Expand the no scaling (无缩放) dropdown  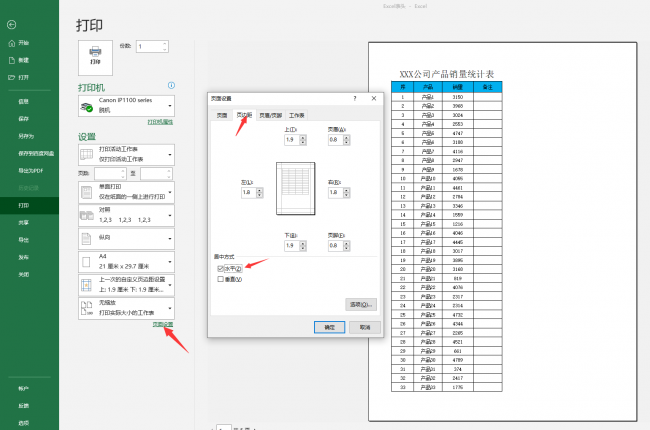tap(170, 309)
